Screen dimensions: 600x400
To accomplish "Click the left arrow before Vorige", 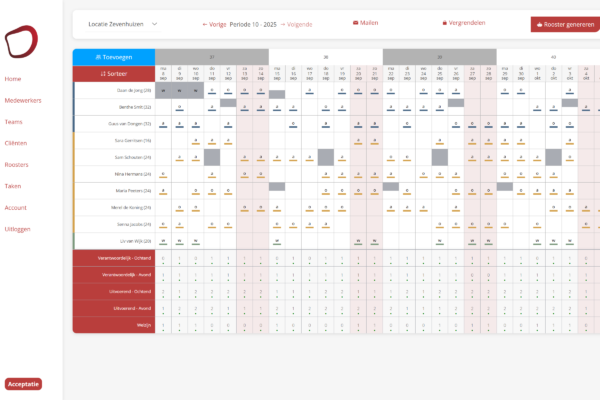I will [x=205, y=24].
